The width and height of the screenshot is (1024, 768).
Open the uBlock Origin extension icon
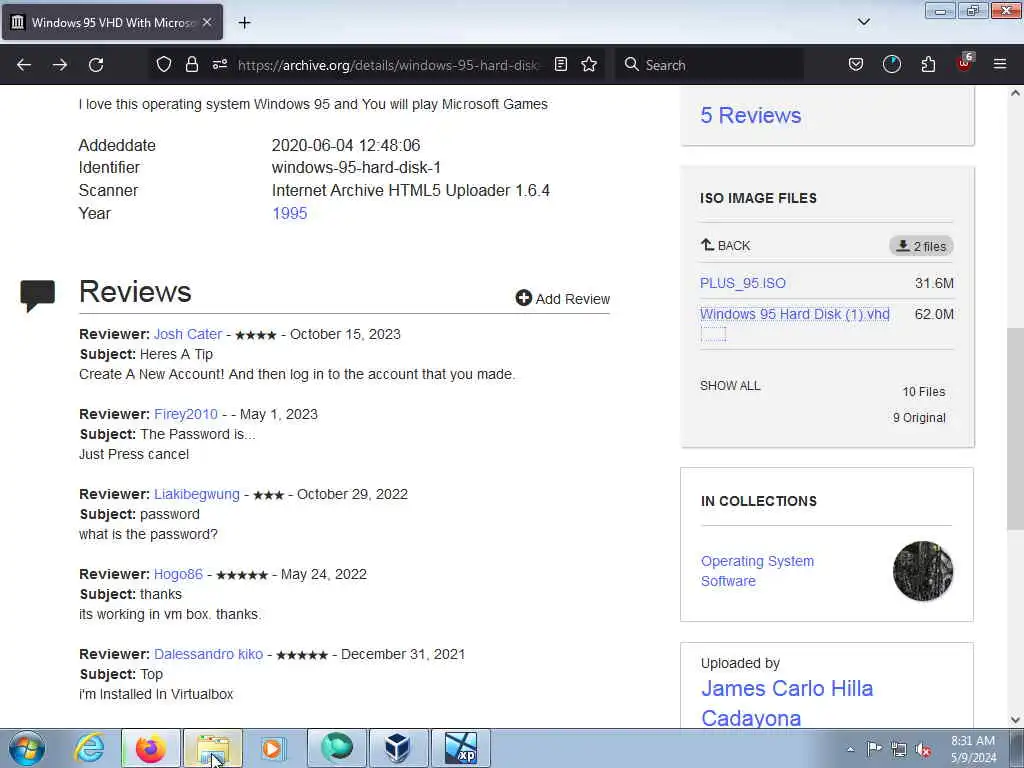tap(965, 63)
